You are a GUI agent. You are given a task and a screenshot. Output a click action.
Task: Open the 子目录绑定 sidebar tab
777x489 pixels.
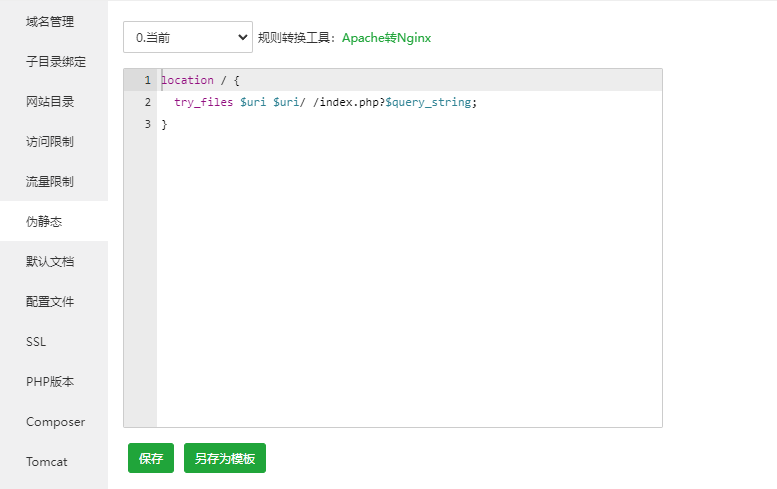pos(54,61)
